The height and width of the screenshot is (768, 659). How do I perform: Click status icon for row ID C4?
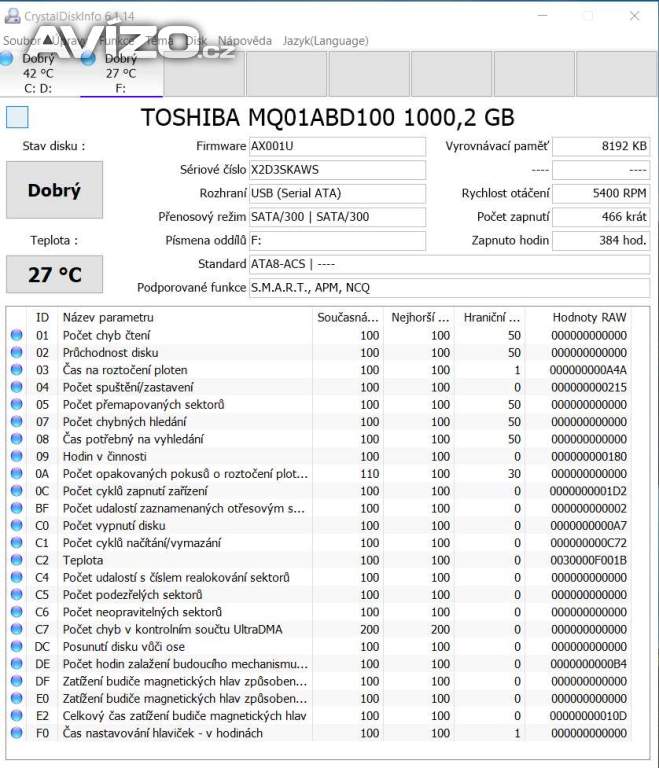[x=17, y=577]
